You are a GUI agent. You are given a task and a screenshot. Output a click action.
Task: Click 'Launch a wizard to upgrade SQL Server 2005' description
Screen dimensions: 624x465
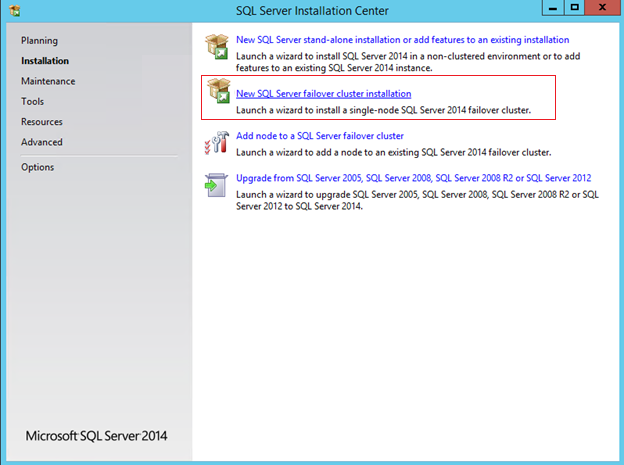coord(417,200)
